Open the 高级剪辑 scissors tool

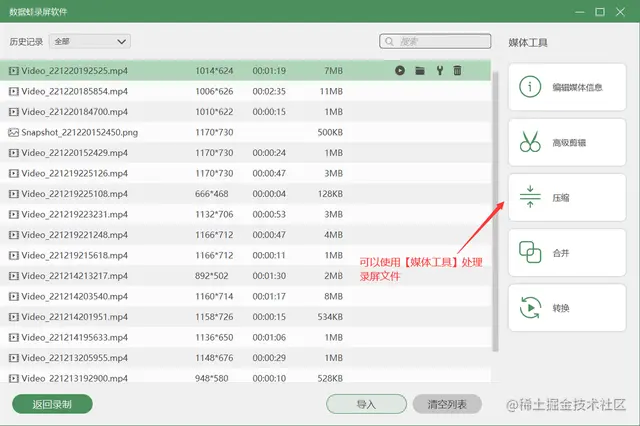[567, 142]
